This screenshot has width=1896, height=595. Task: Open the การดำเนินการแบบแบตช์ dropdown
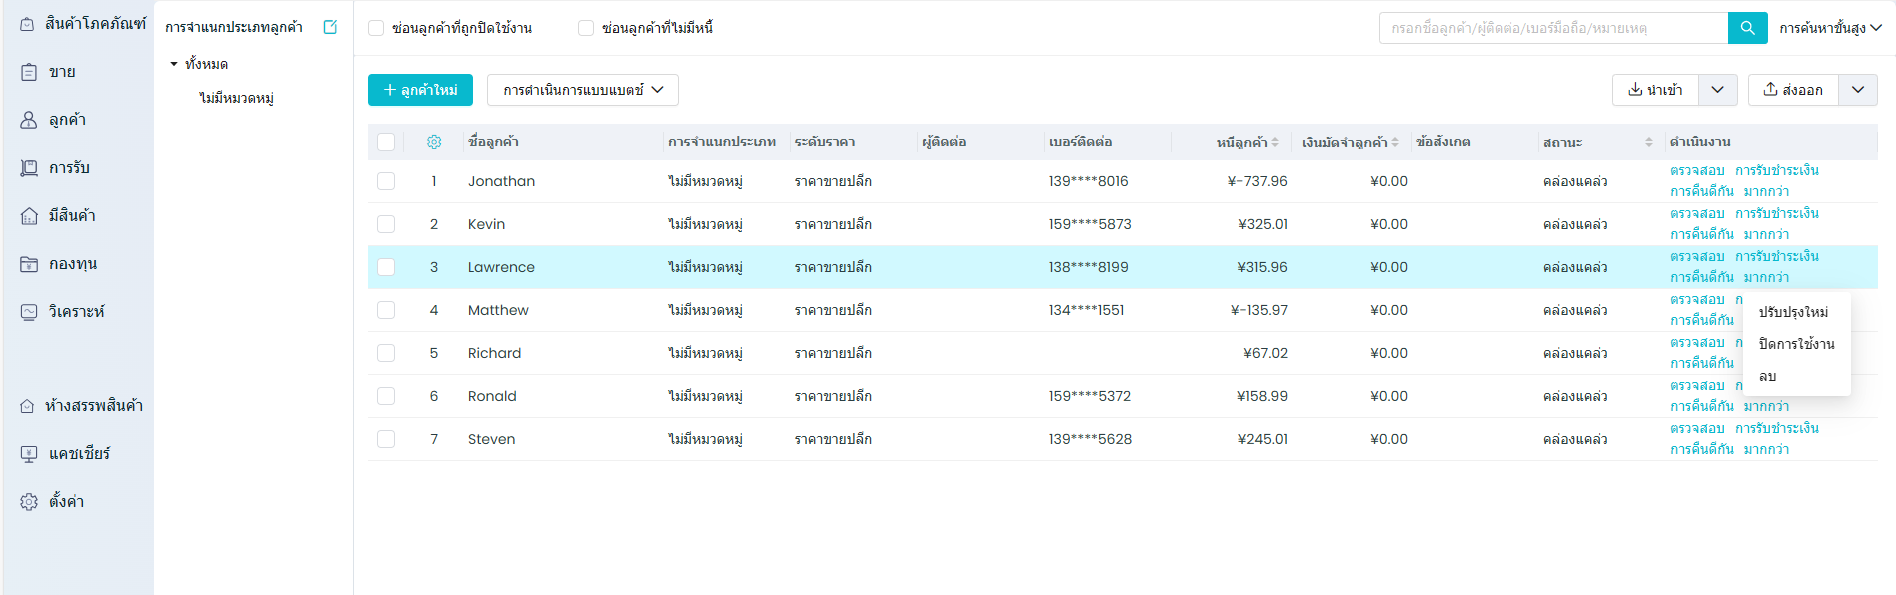pos(582,90)
